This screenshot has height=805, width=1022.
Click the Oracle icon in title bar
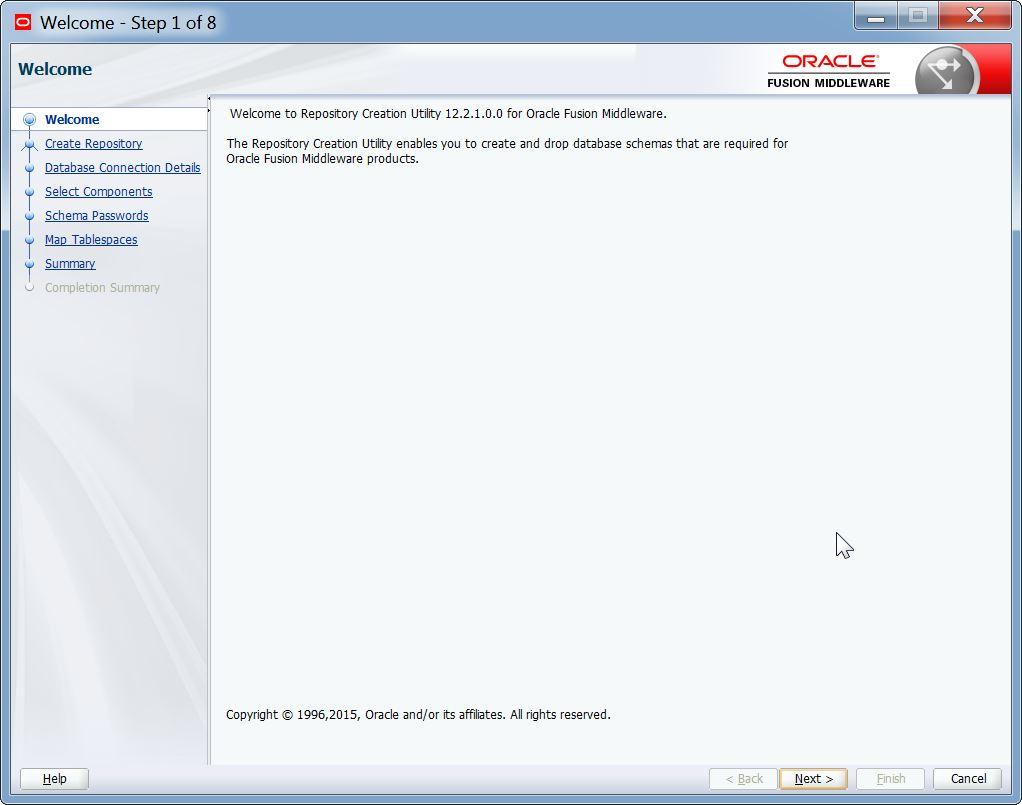click(x=23, y=23)
